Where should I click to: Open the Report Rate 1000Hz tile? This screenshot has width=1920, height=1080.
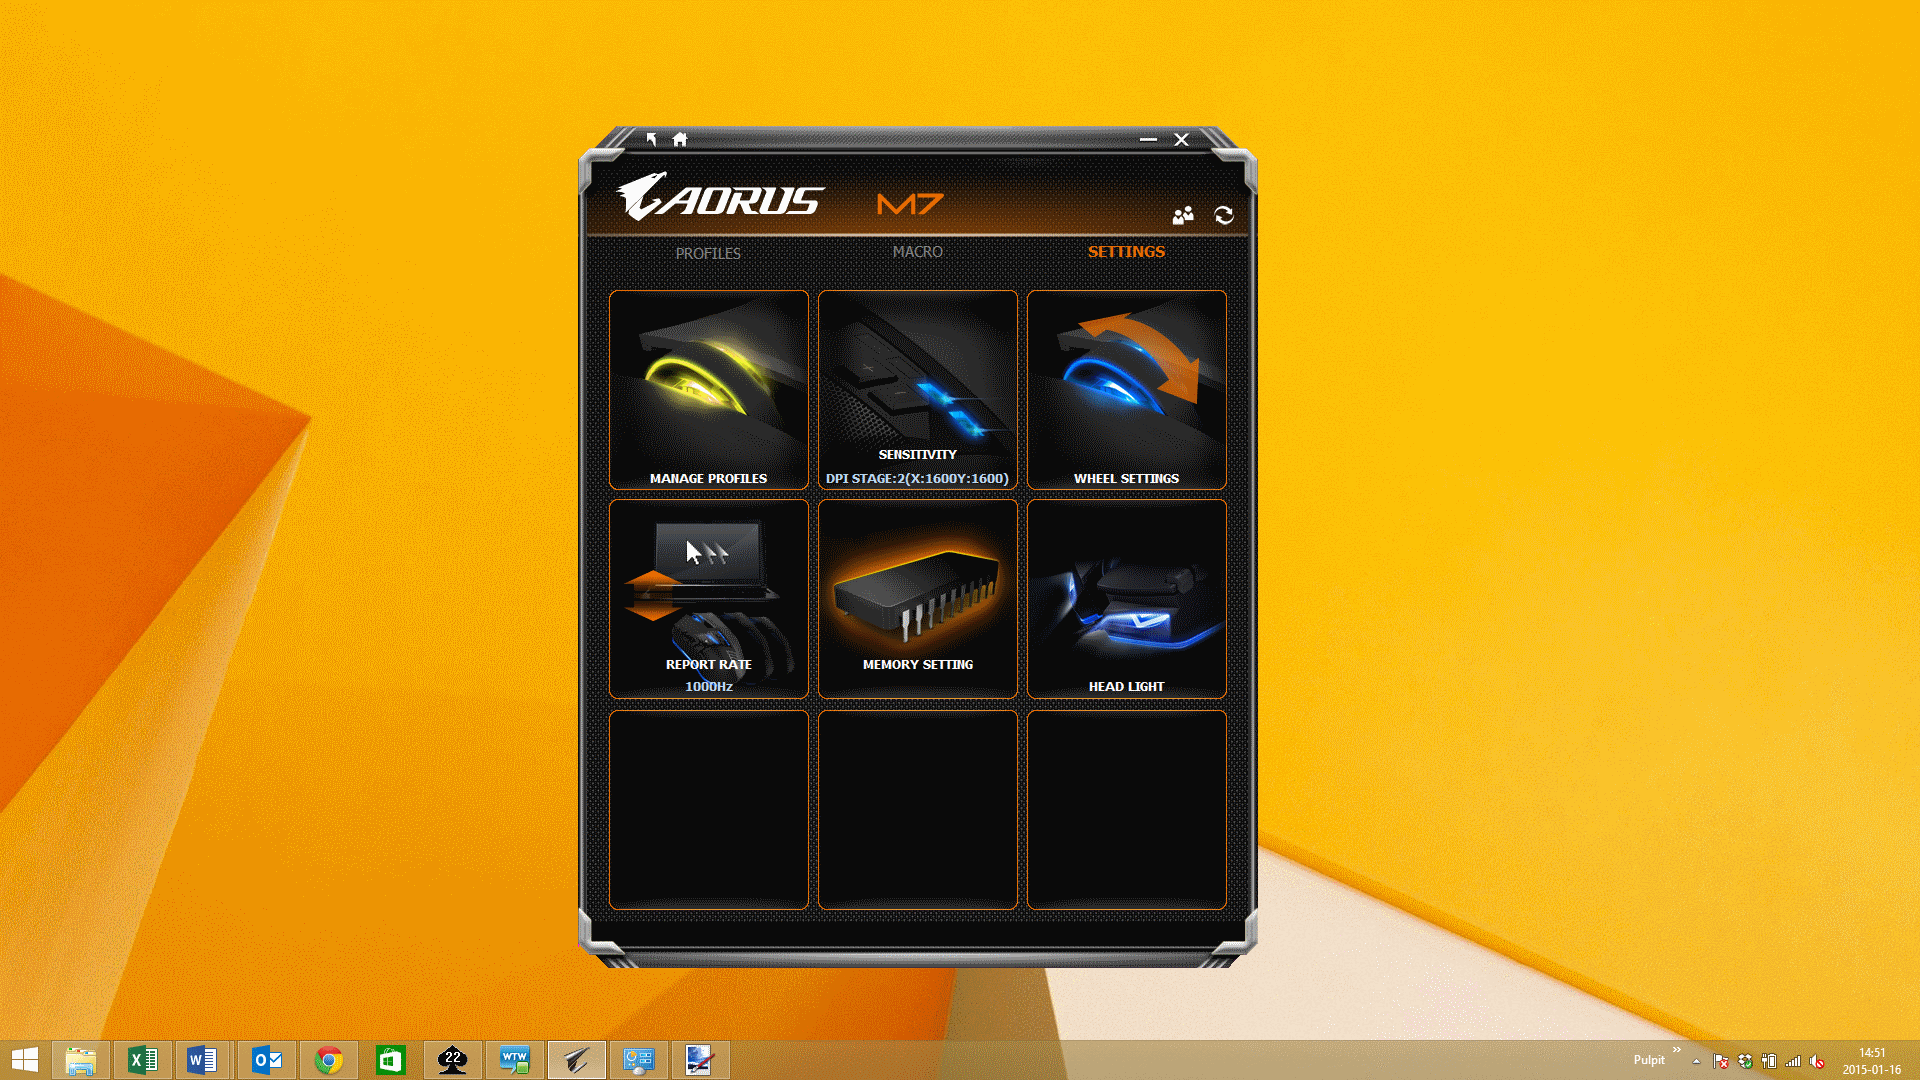tap(708, 598)
